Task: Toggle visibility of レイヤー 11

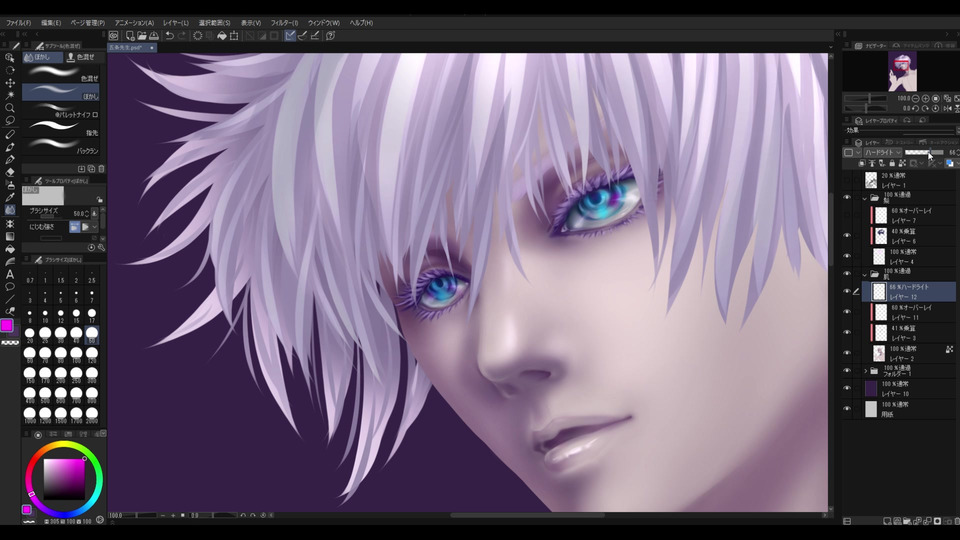Action: (x=847, y=312)
